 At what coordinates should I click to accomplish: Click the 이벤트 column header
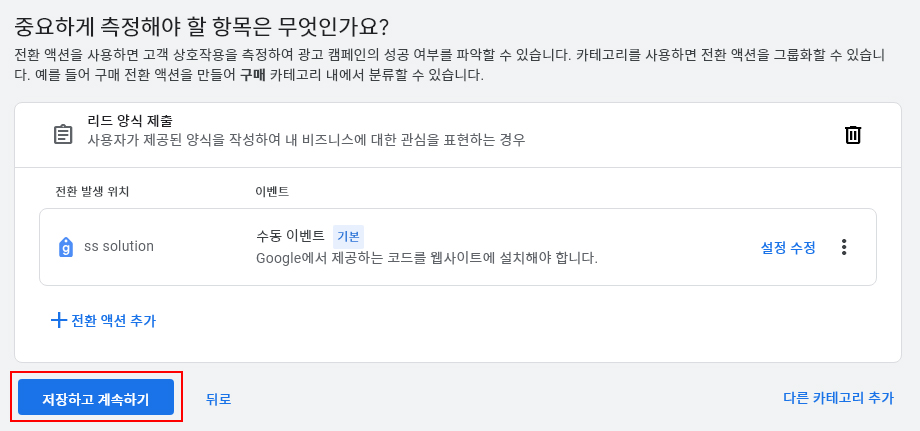pos(272,191)
